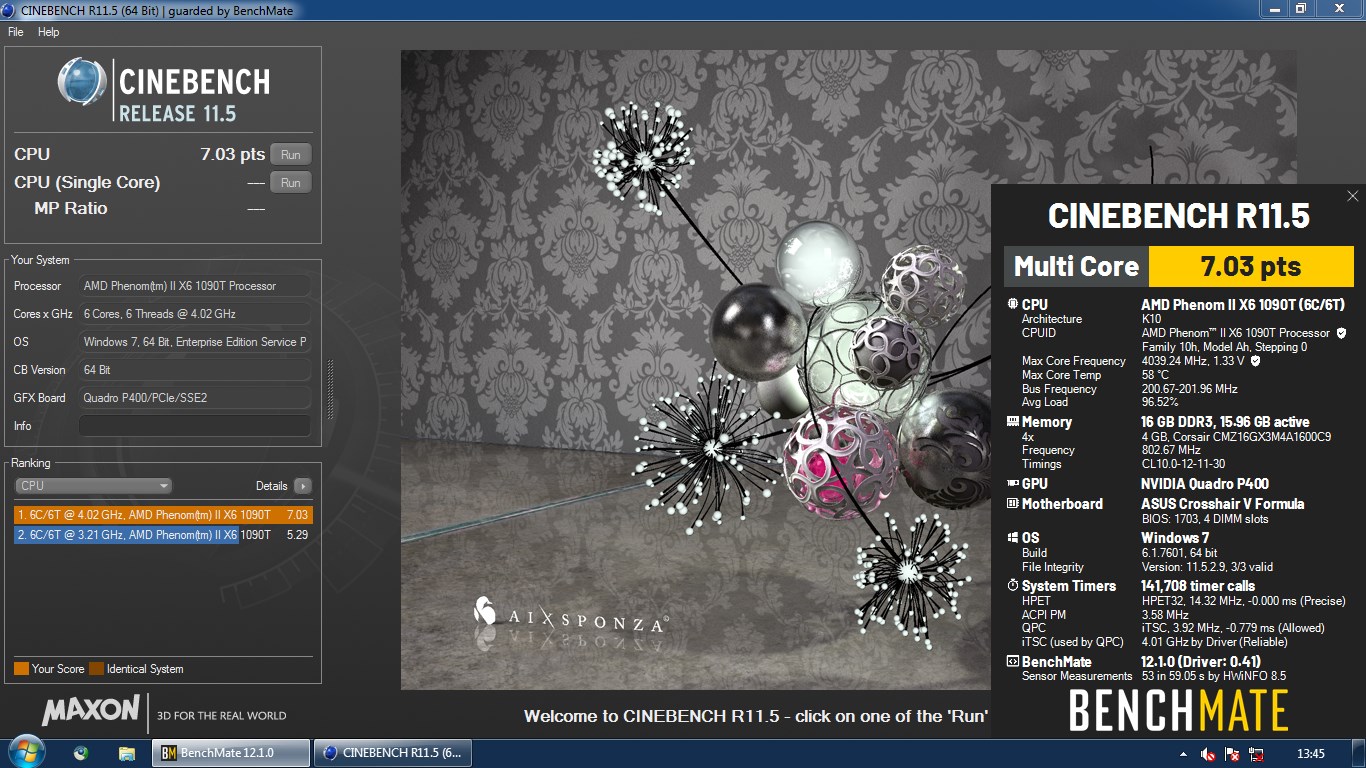Open the File menu

coord(16,32)
